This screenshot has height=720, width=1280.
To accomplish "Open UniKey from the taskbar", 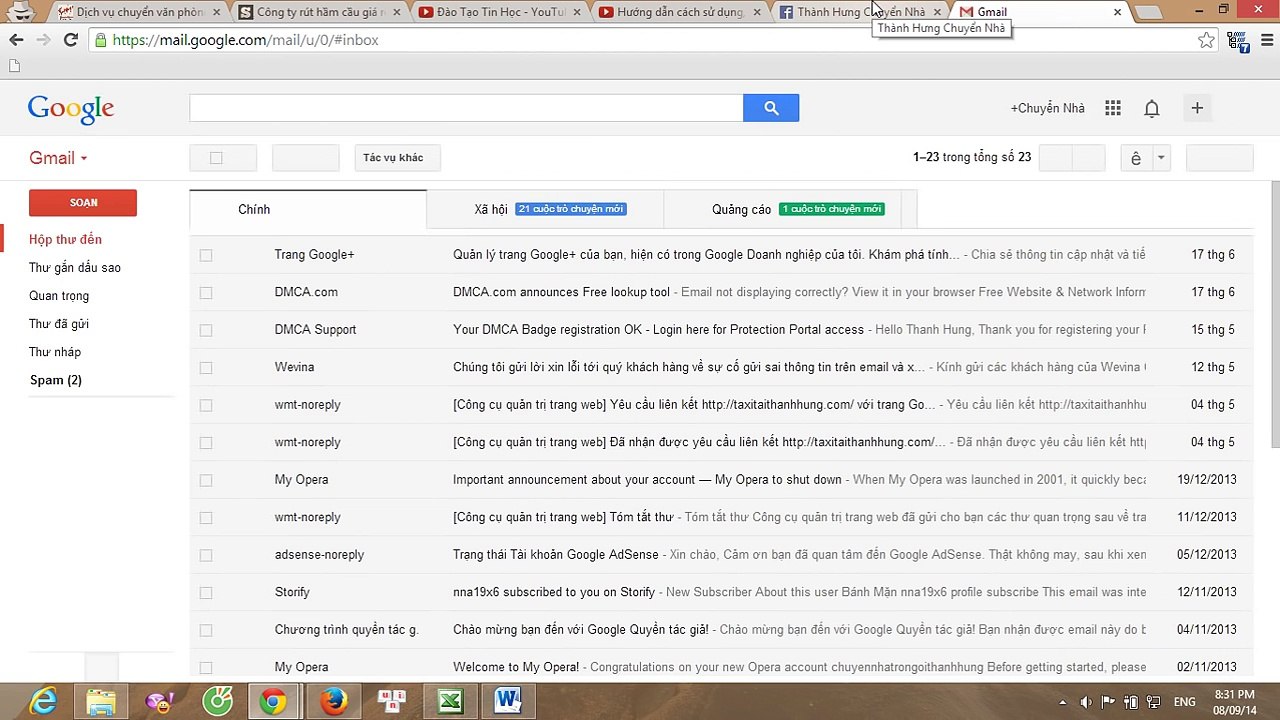I will [391, 702].
